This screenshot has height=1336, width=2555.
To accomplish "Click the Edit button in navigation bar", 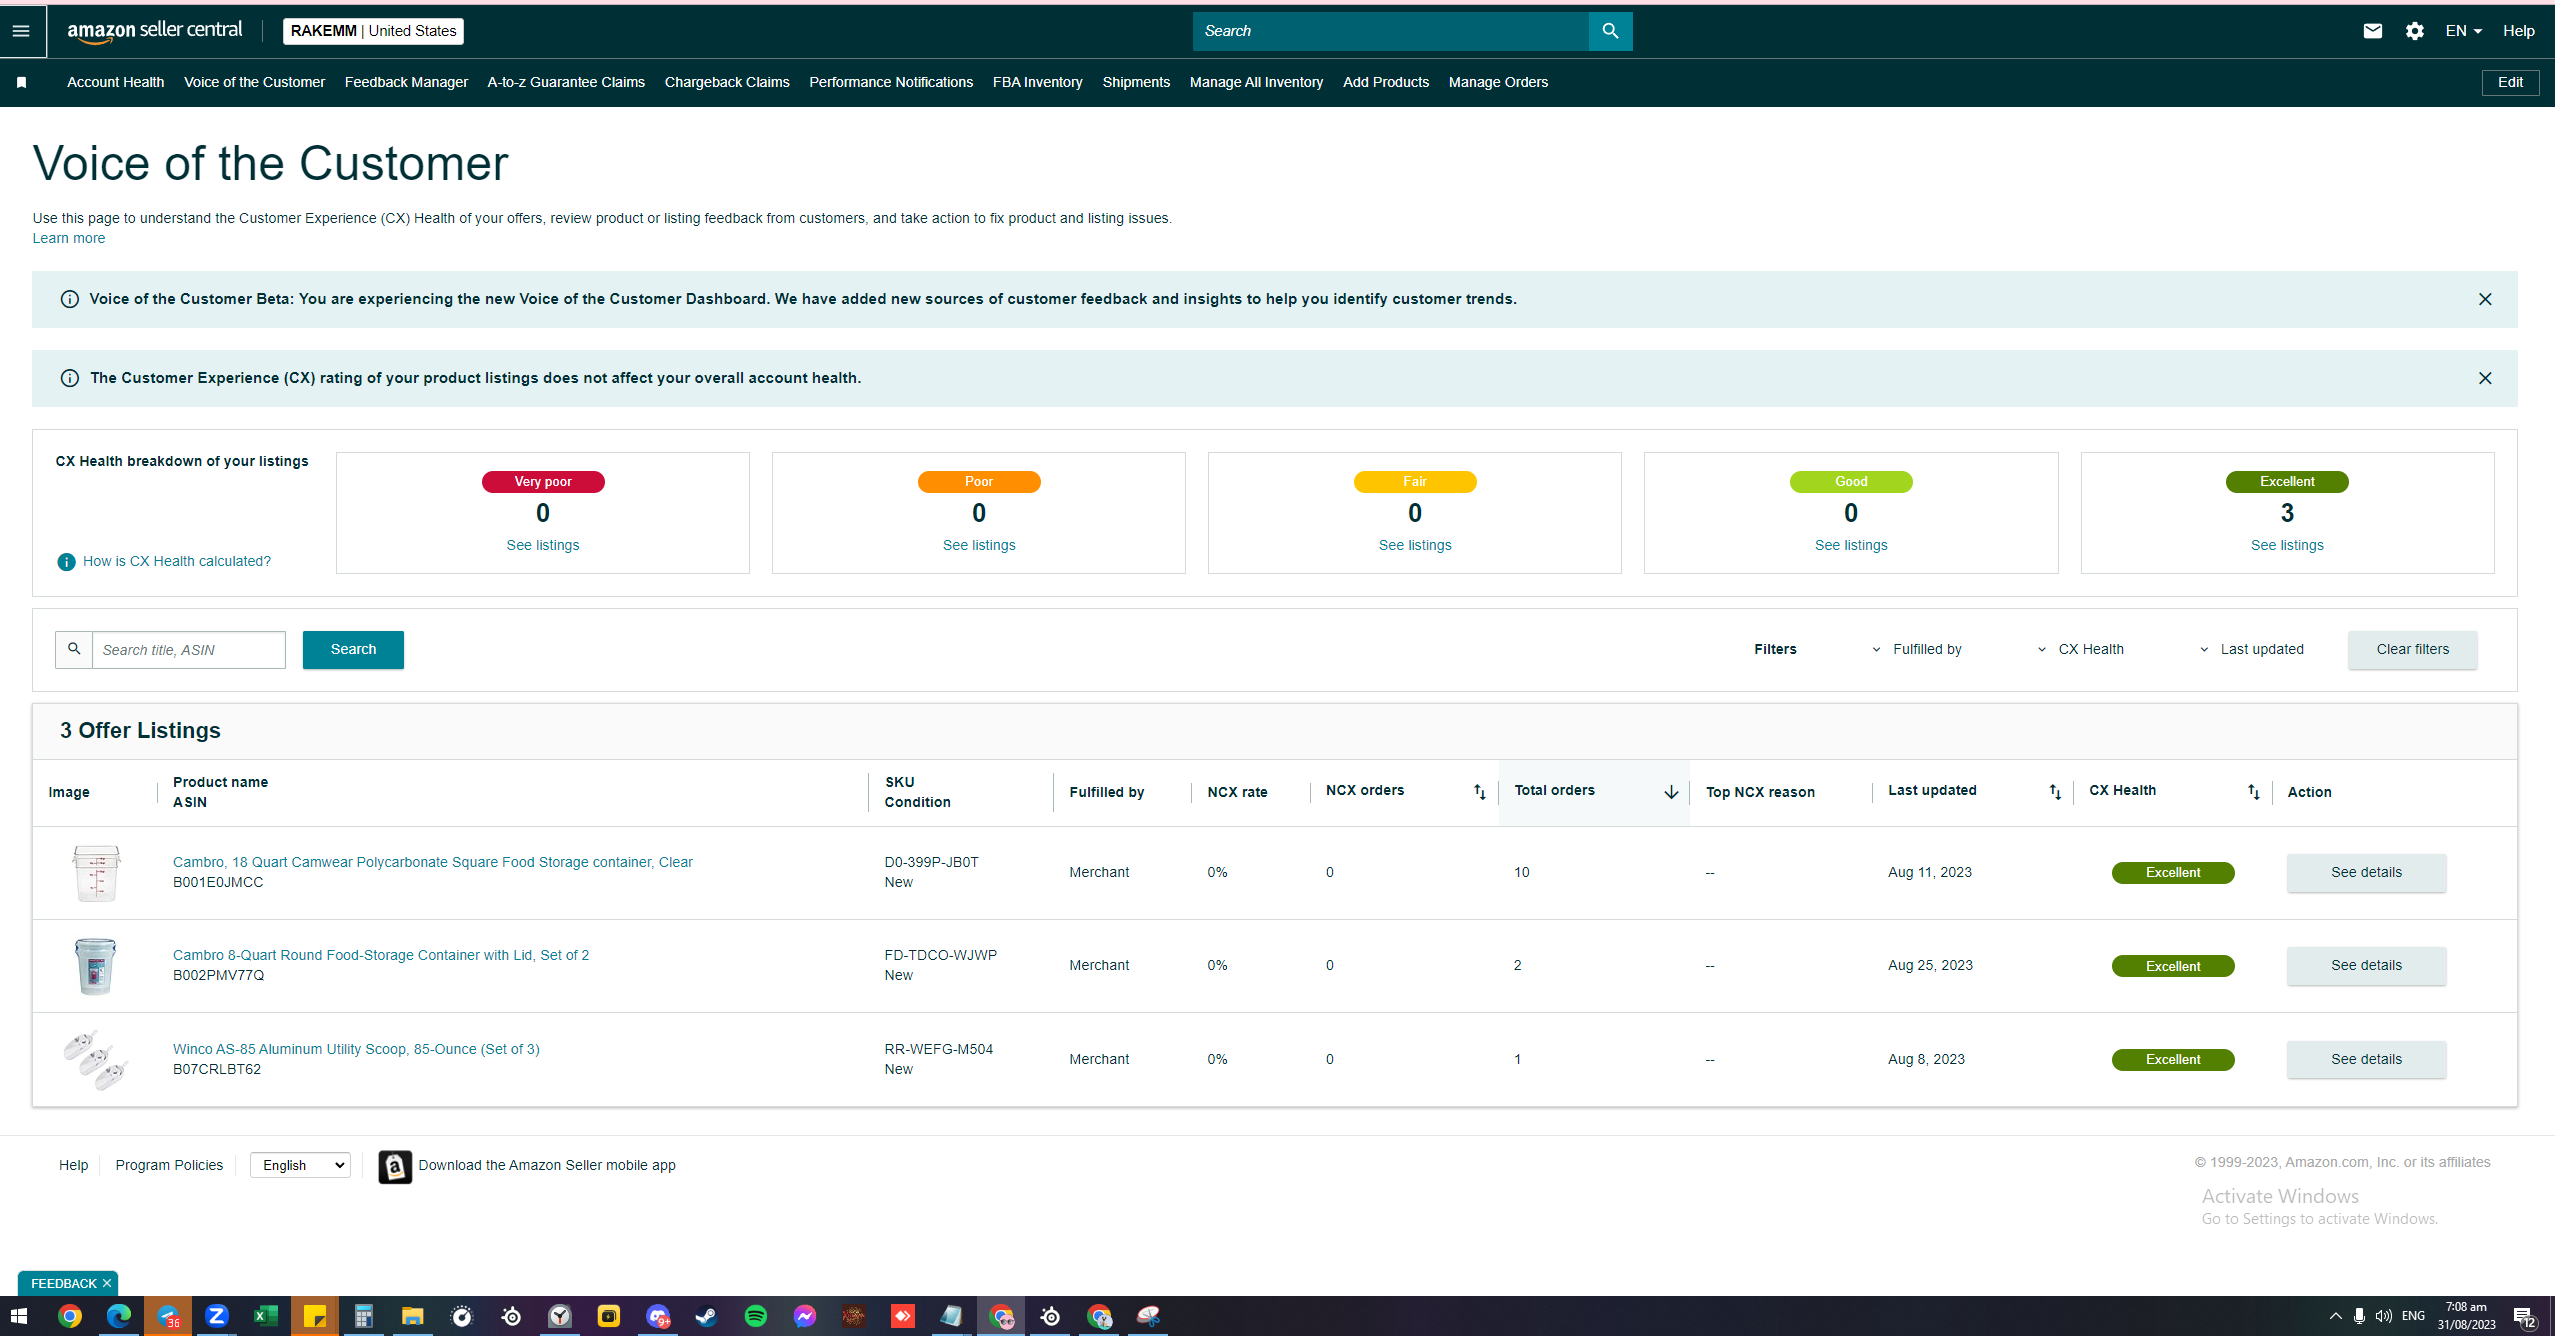I will (x=2510, y=82).
